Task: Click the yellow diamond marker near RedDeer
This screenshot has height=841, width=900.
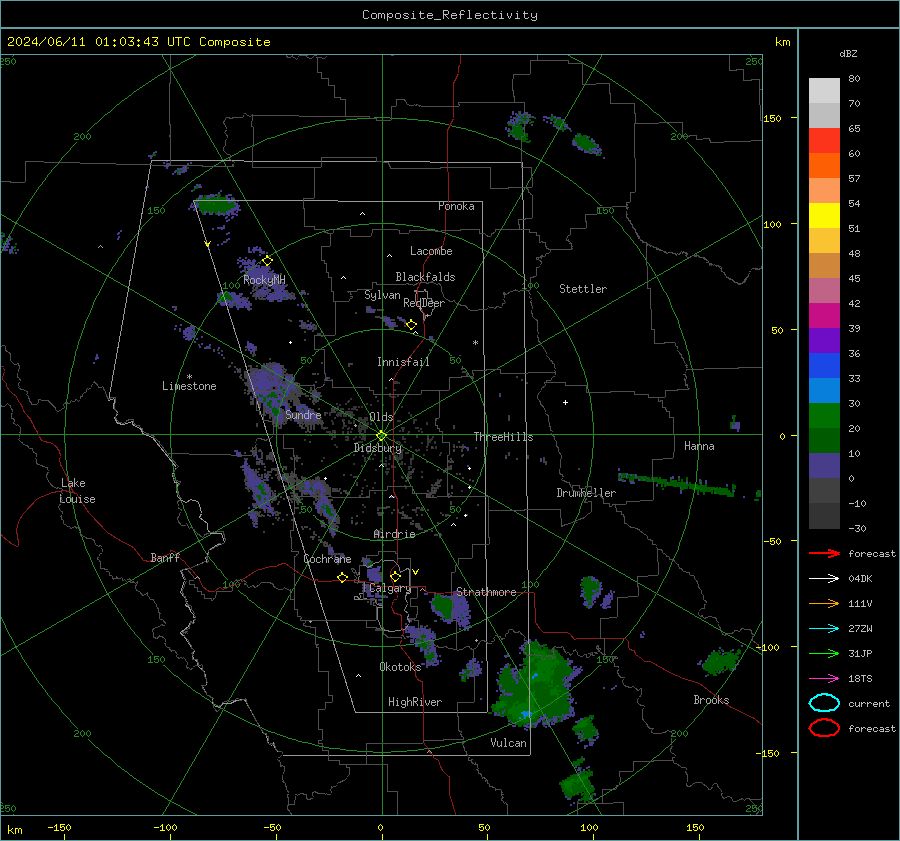Action: click(x=411, y=325)
